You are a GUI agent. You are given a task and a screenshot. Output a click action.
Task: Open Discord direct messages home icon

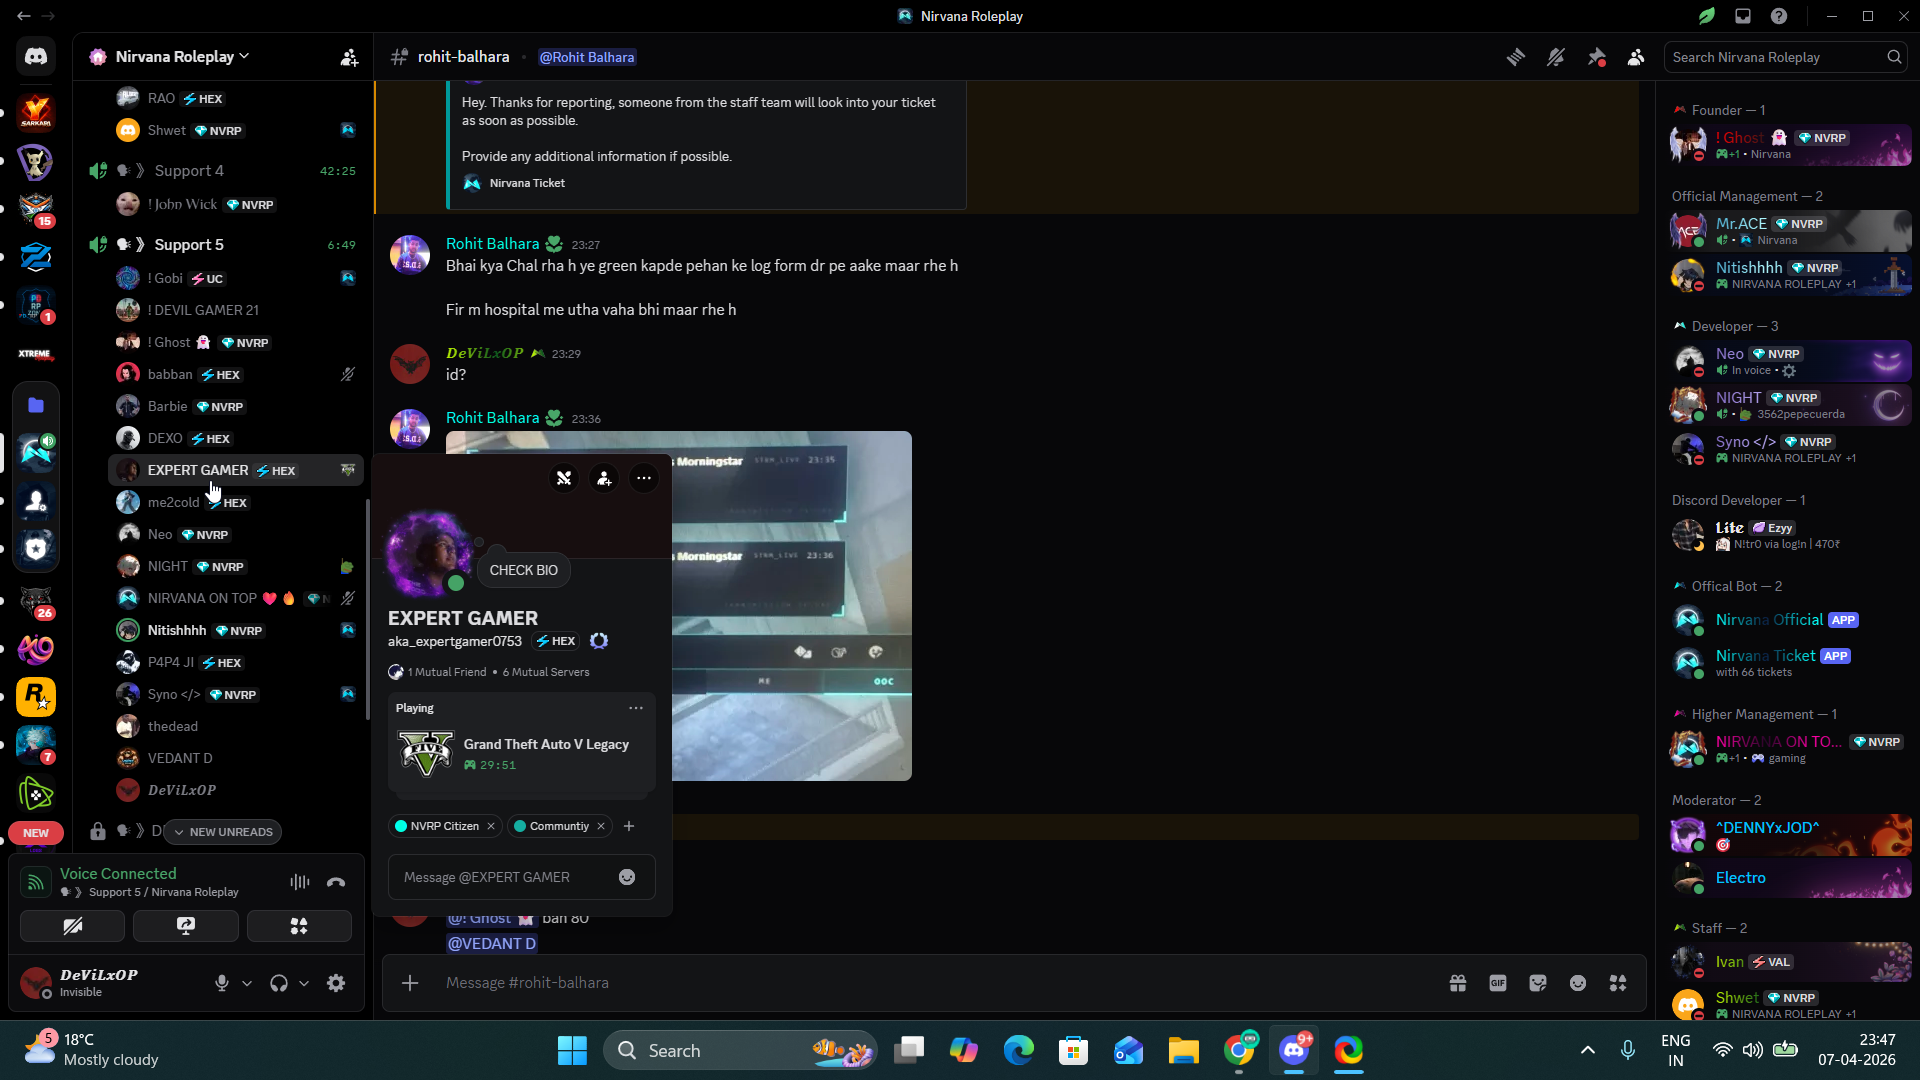tap(36, 57)
